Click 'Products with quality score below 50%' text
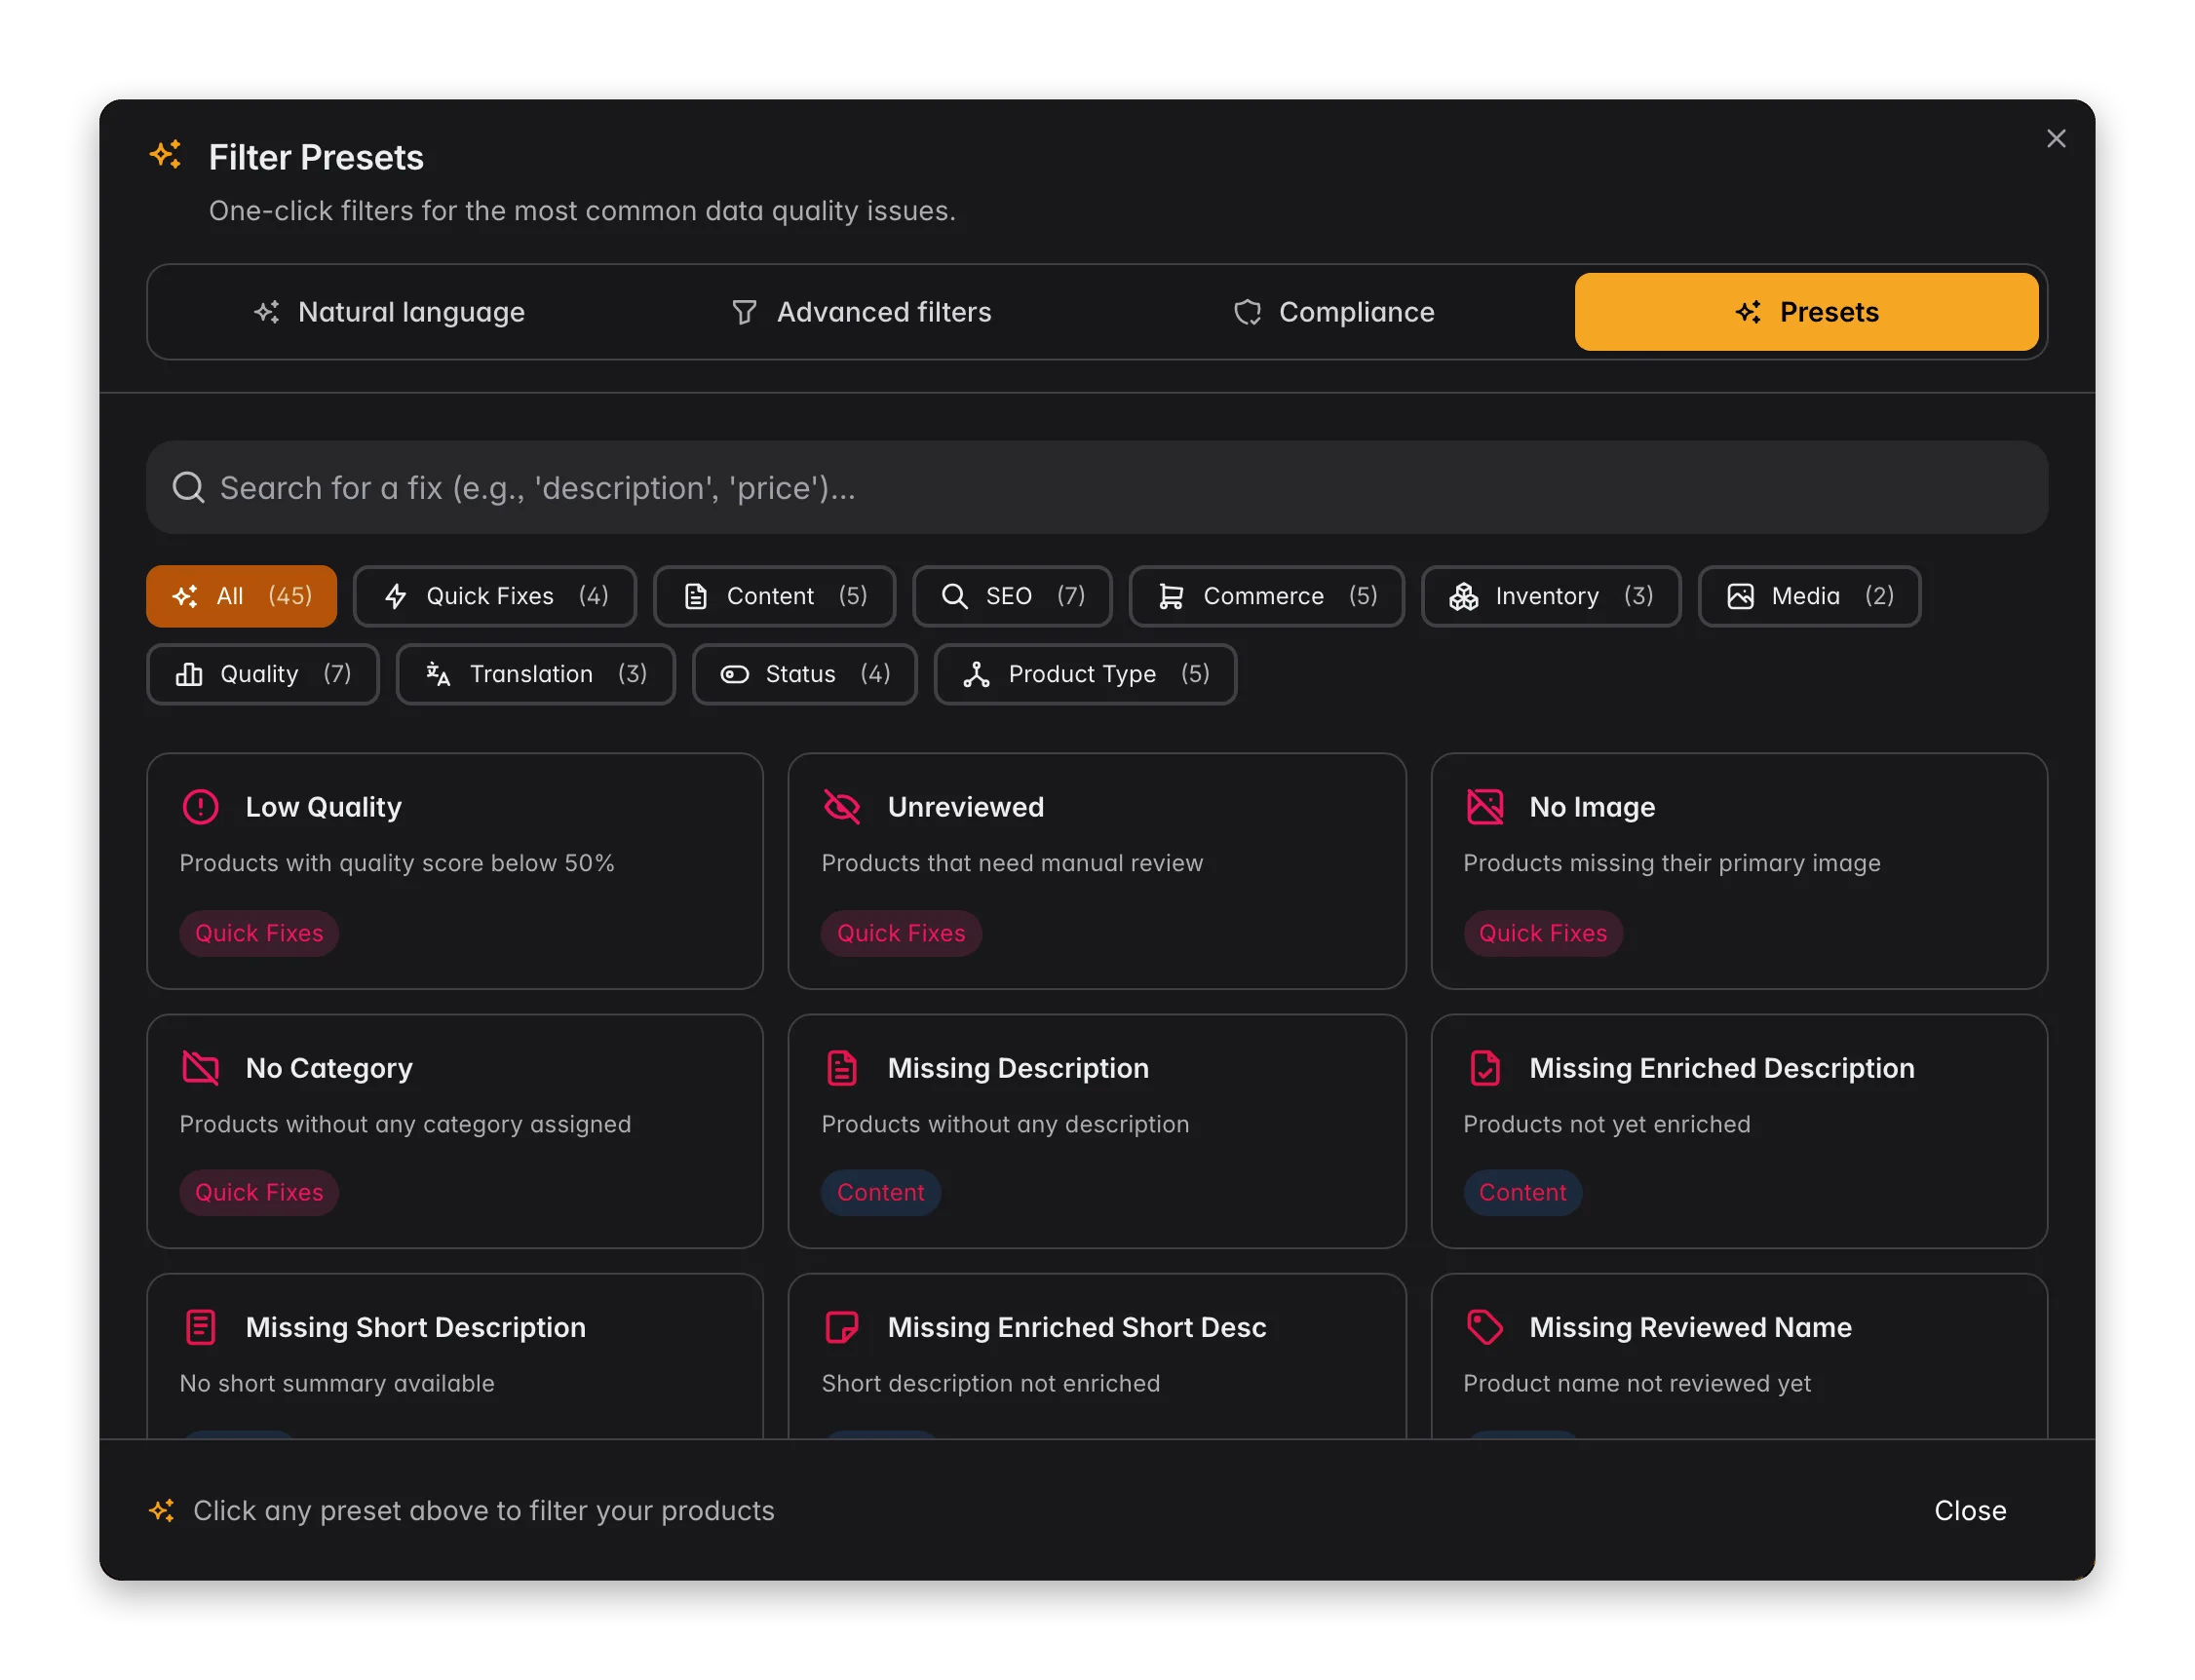The height and width of the screenshot is (1680, 2195). tap(397, 863)
